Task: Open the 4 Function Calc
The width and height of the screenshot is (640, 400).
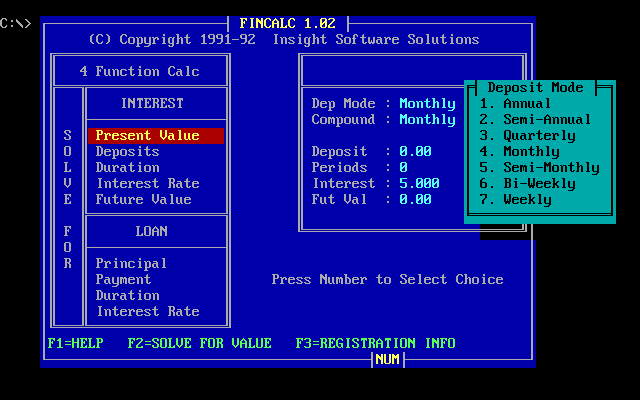Action: [x=139, y=71]
